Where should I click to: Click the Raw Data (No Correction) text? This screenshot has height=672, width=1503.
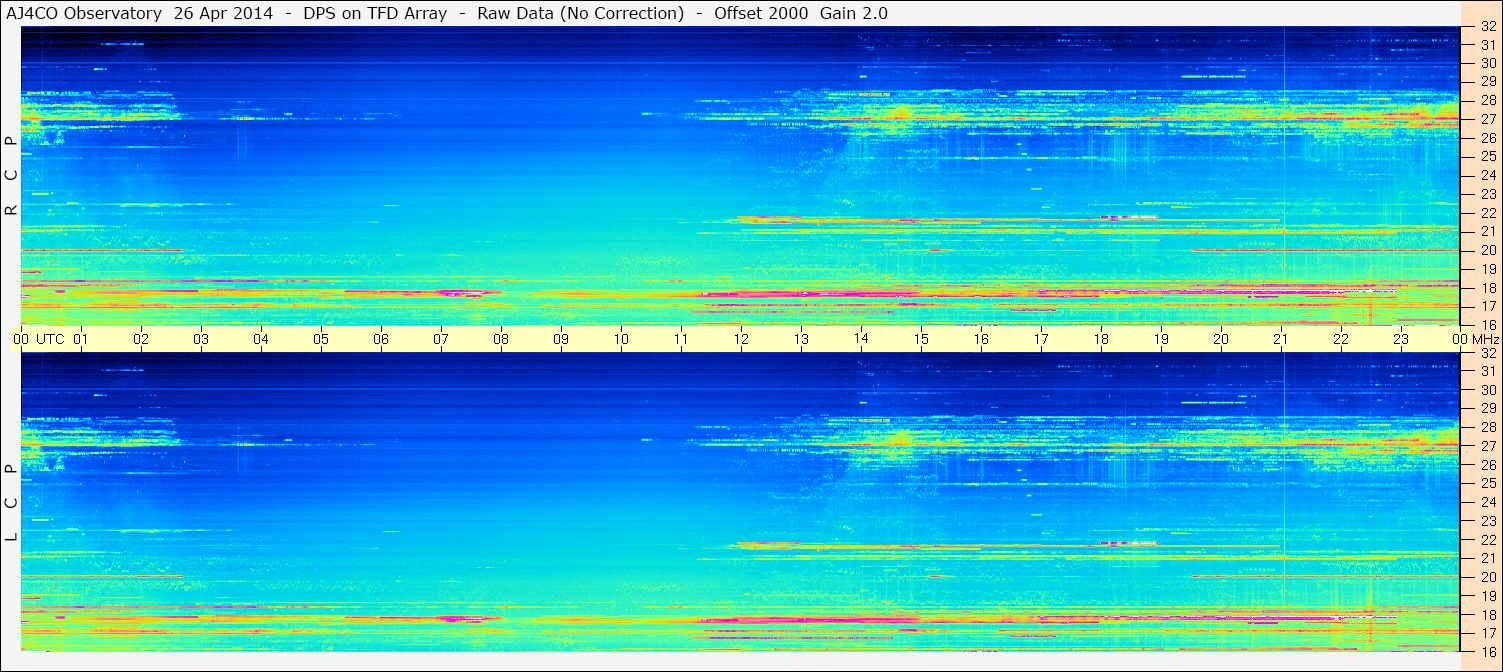click(x=581, y=14)
